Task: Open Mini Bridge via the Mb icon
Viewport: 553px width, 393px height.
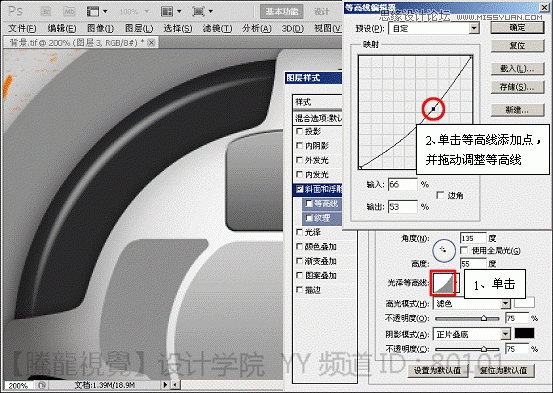Action: [x=69, y=12]
